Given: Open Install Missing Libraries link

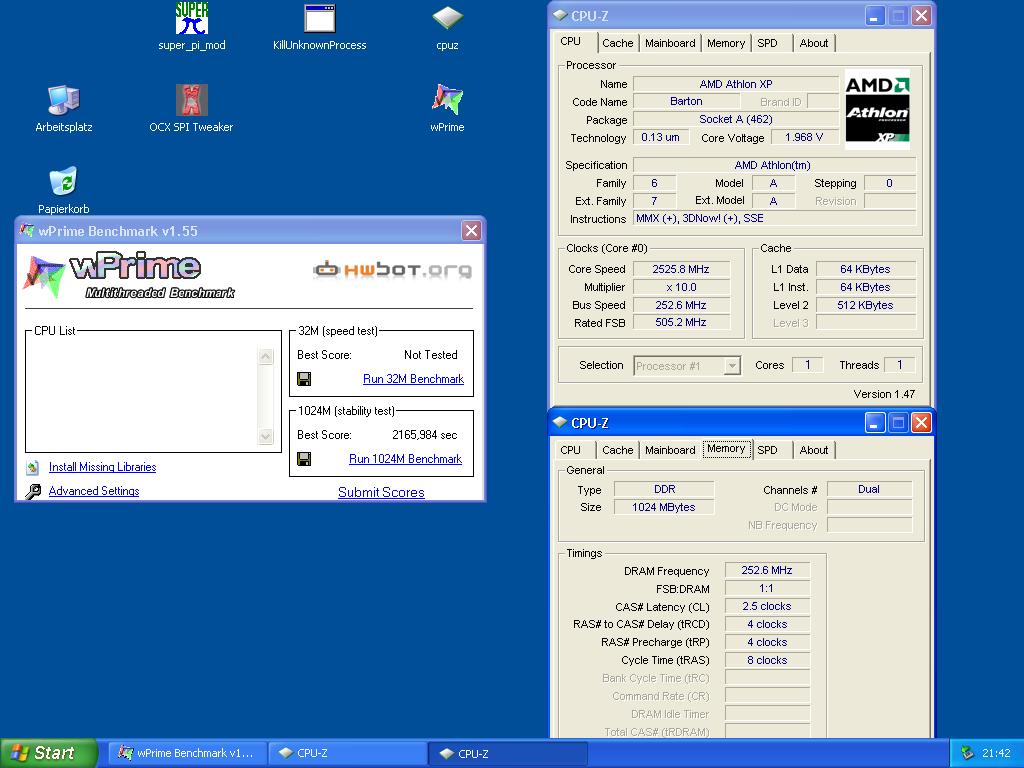Looking at the screenshot, I should pyautogui.click(x=103, y=467).
